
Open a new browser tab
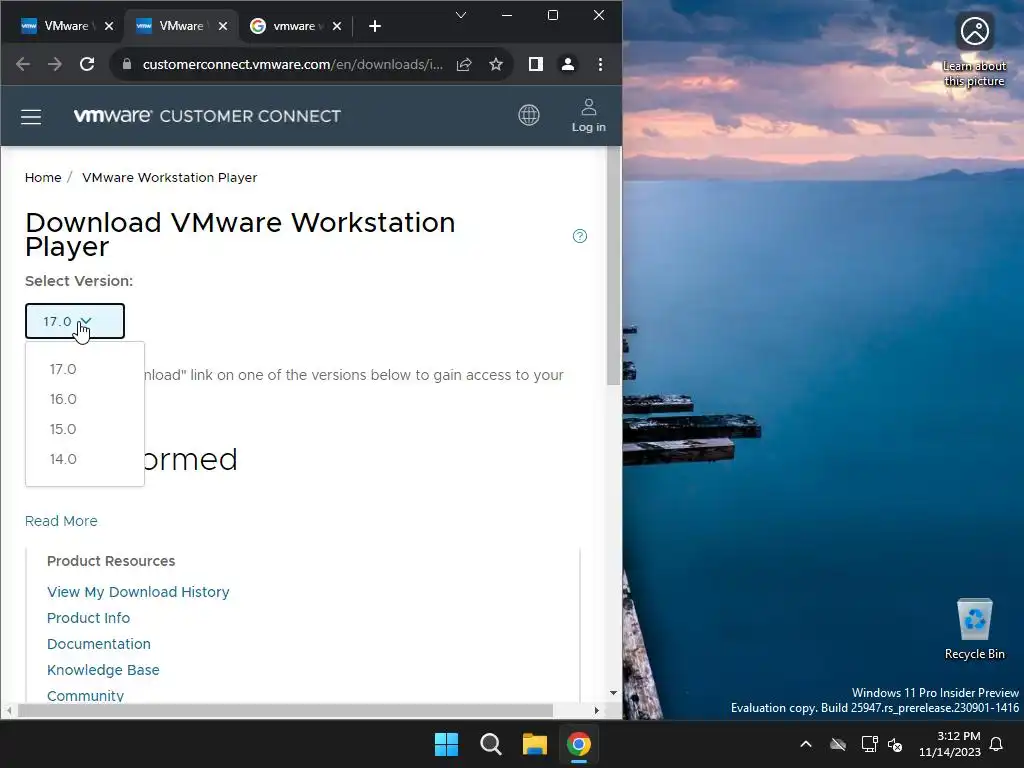click(x=375, y=26)
